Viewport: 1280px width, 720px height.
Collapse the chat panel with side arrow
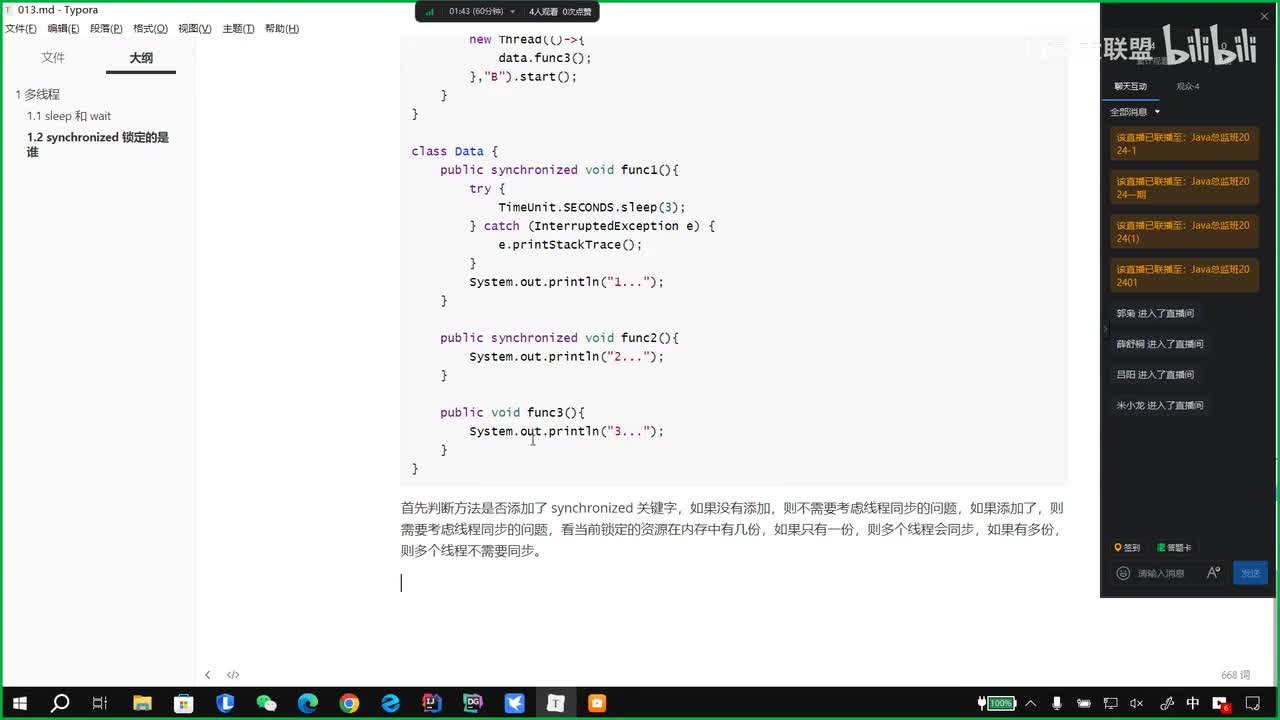(1105, 328)
